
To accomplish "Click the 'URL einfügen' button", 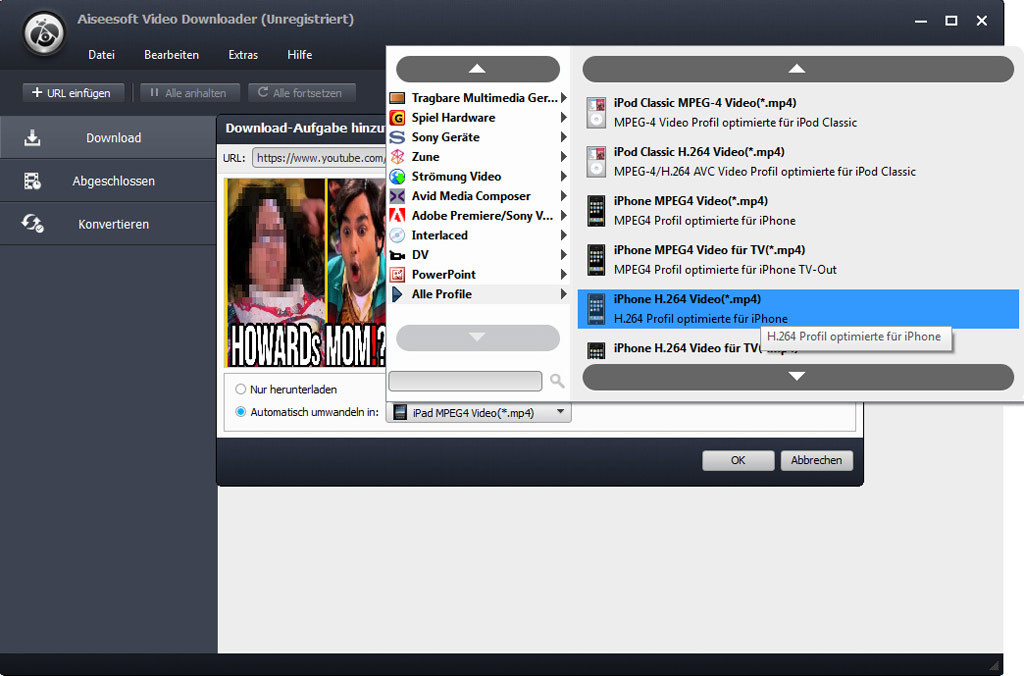I will (72, 93).
